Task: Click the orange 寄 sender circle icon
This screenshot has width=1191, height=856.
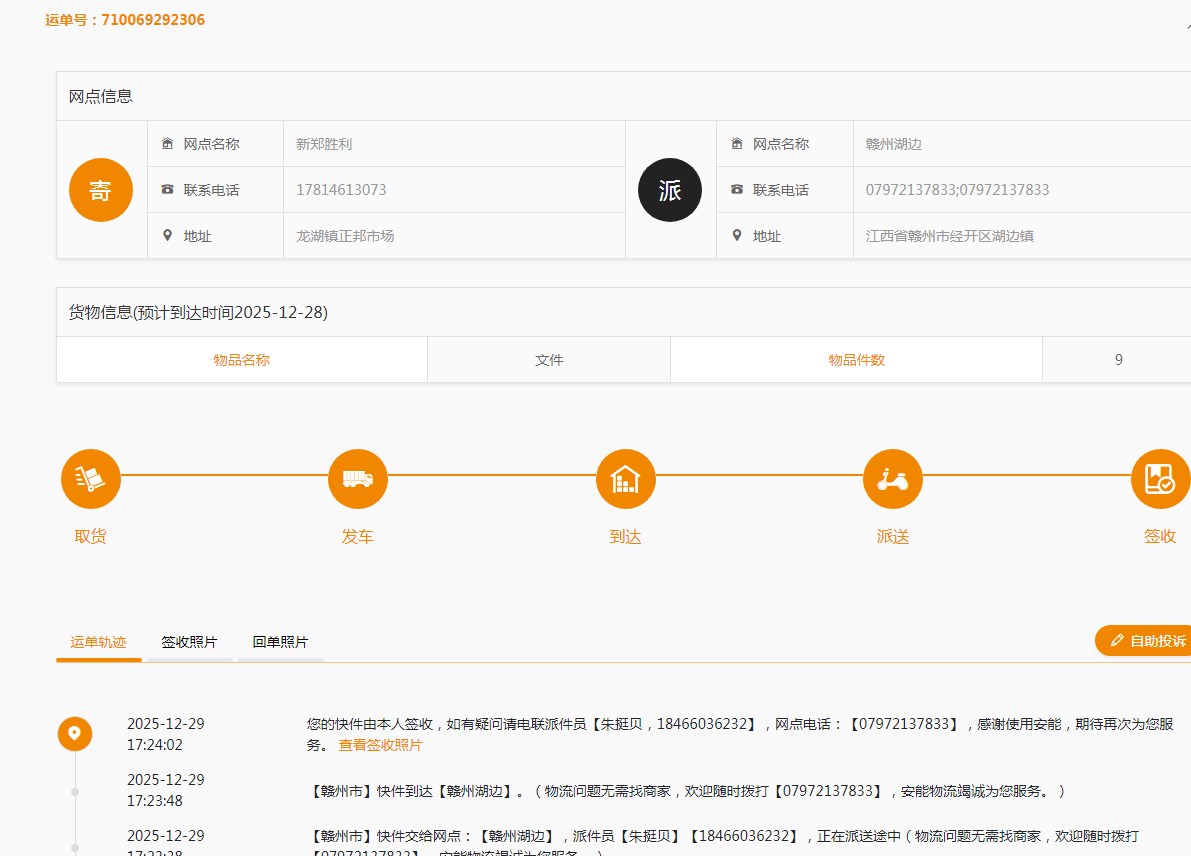Action: (x=101, y=190)
